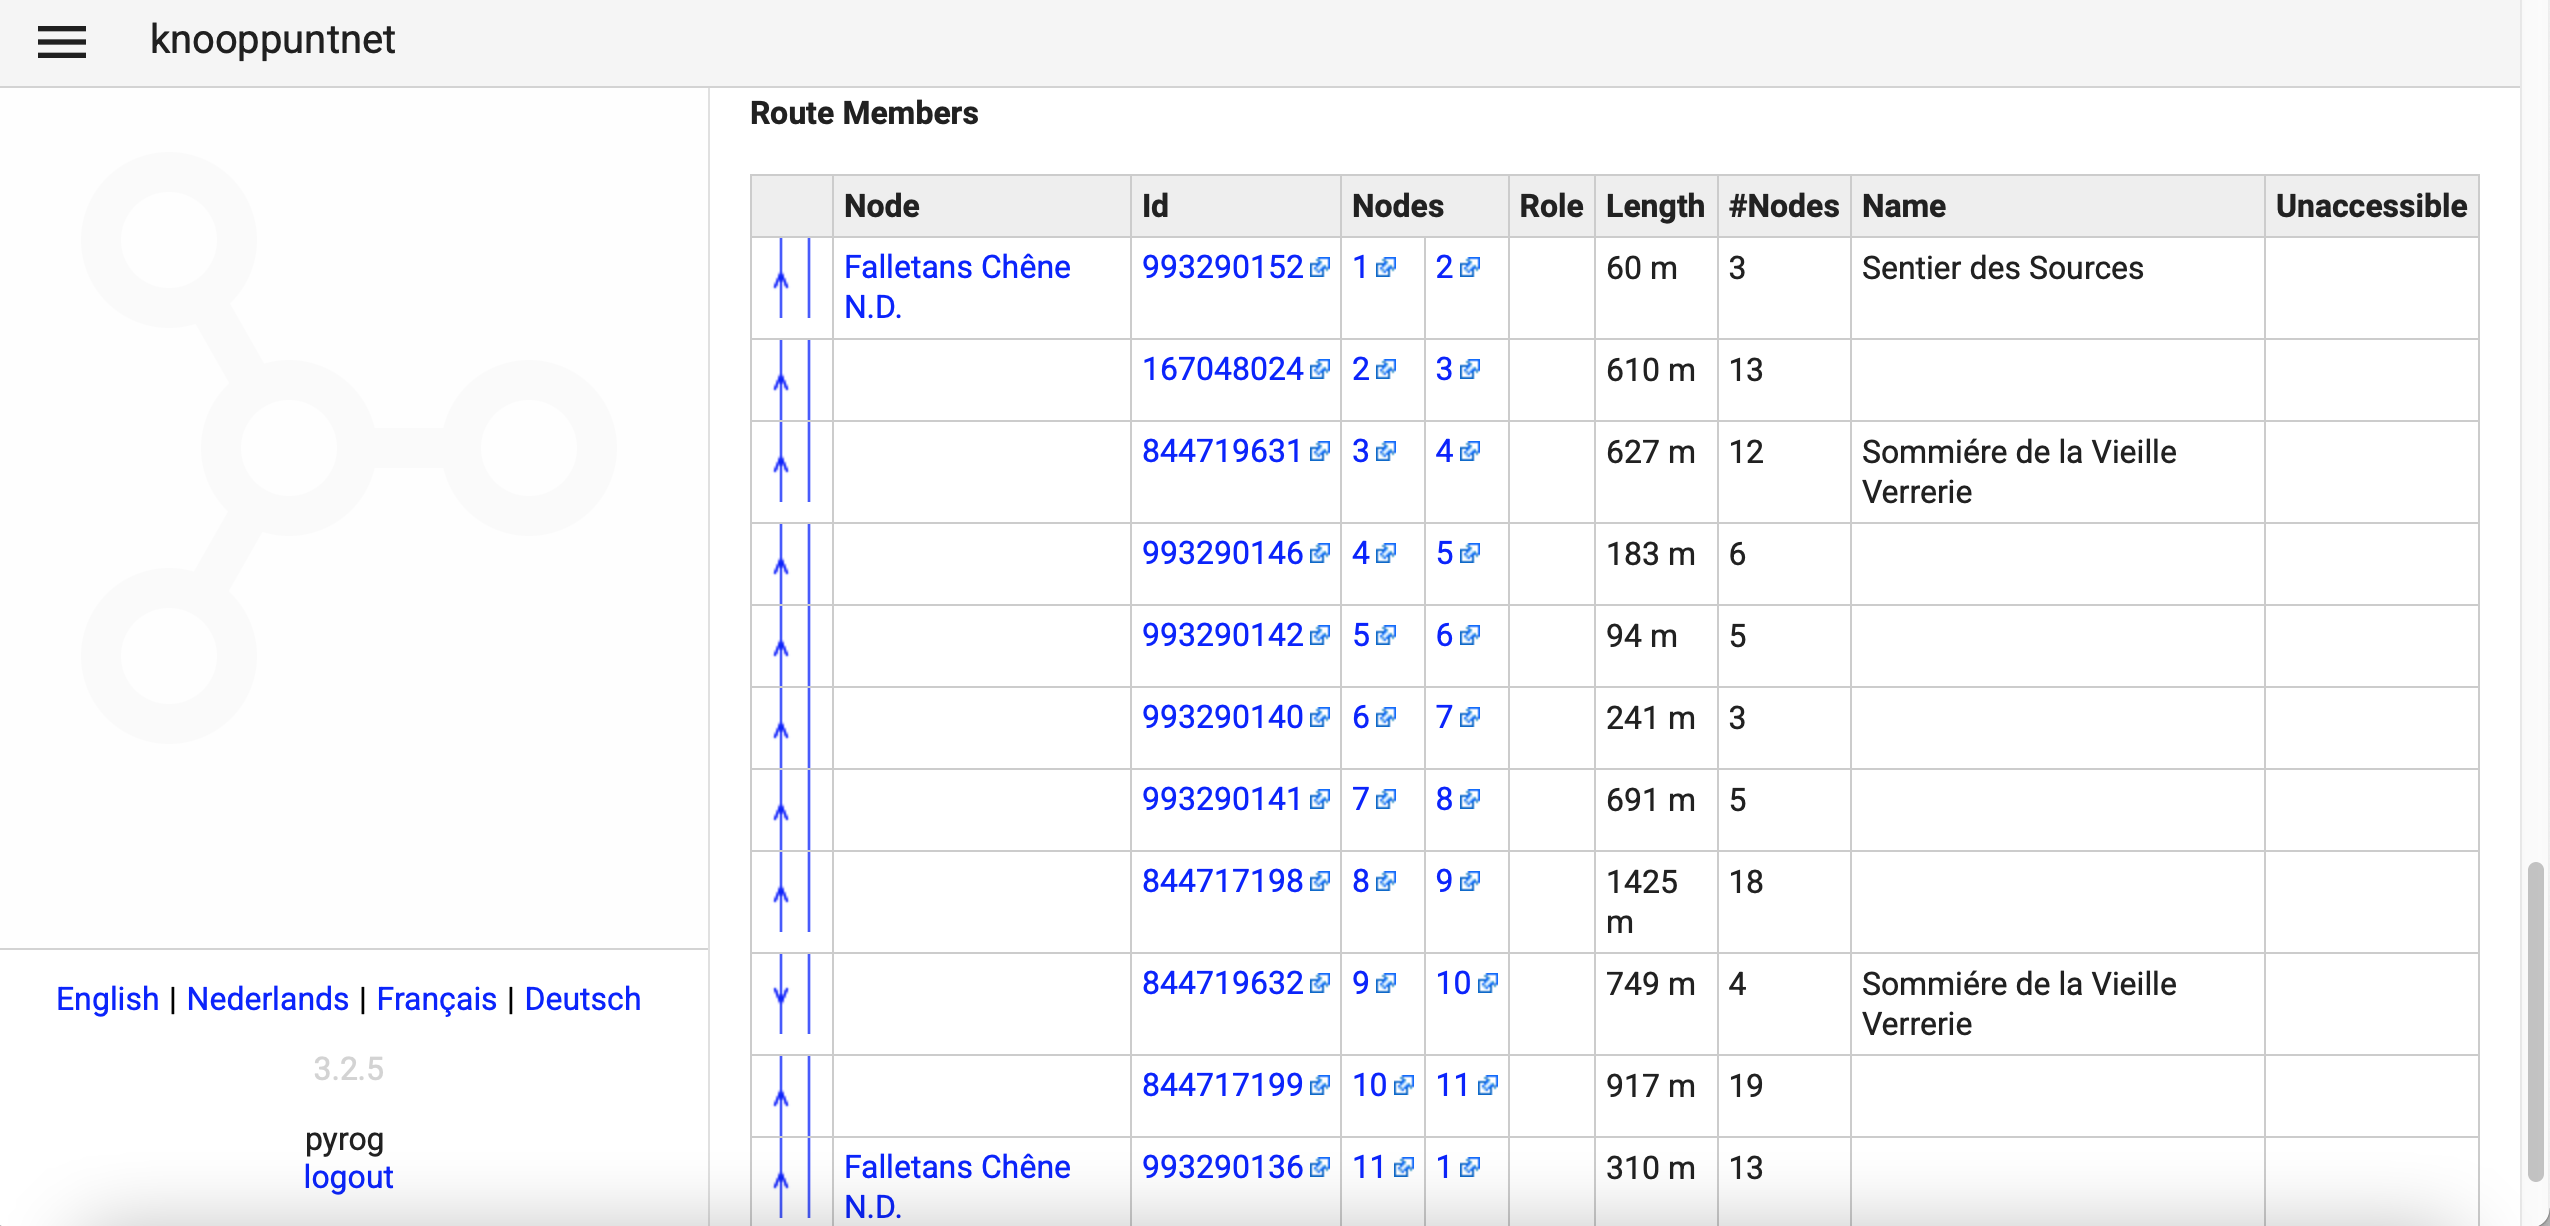This screenshot has width=2550, height=1226.
Task: Switch language to Nederlands
Action: coord(267,998)
